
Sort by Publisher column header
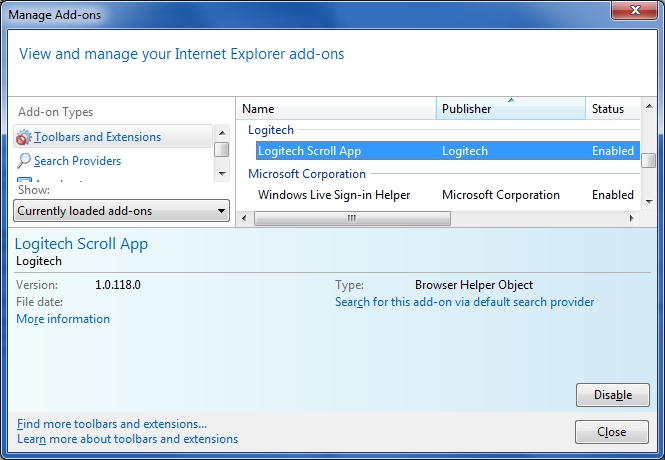511,109
